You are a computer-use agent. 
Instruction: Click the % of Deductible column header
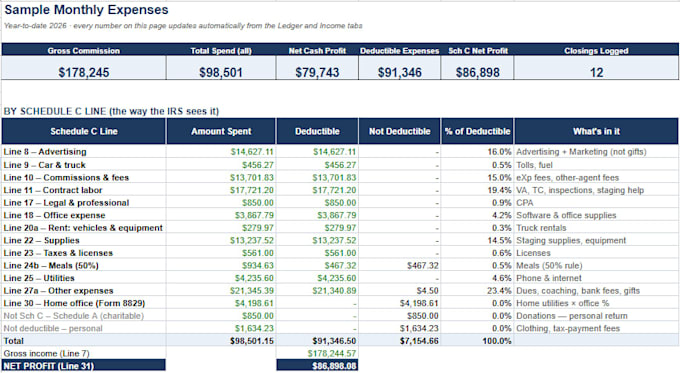pyautogui.click(x=477, y=131)
